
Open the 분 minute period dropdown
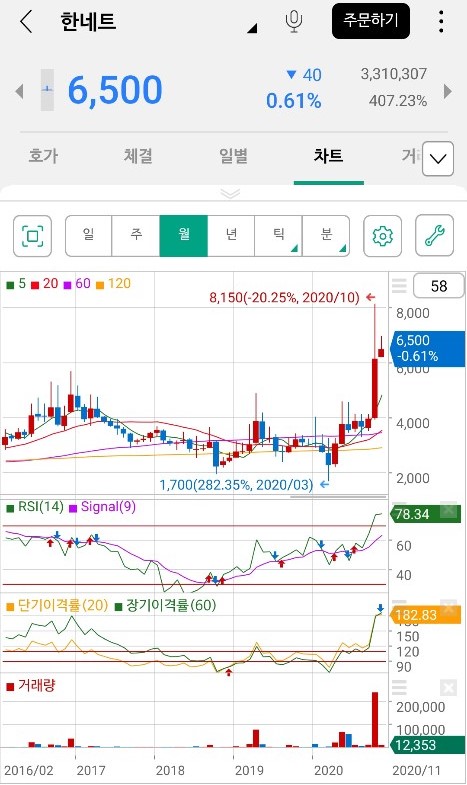(326, 236)
